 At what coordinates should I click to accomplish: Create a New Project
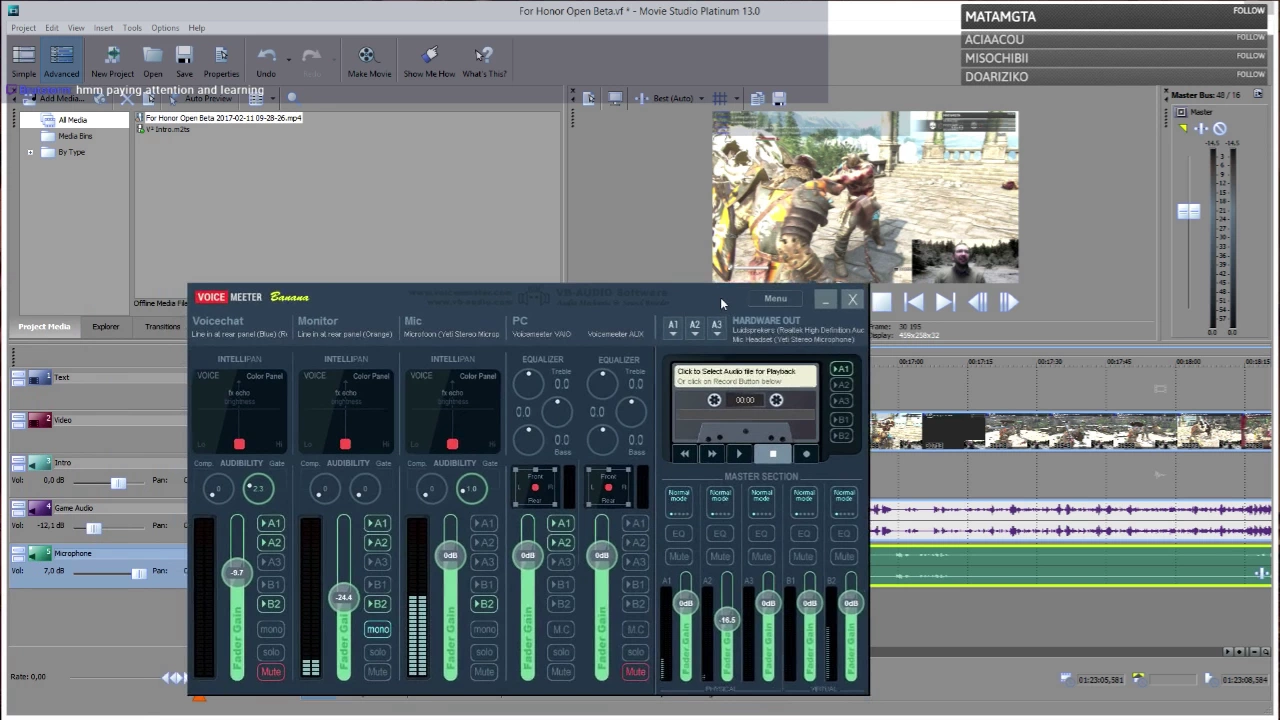tap(112, 62)
